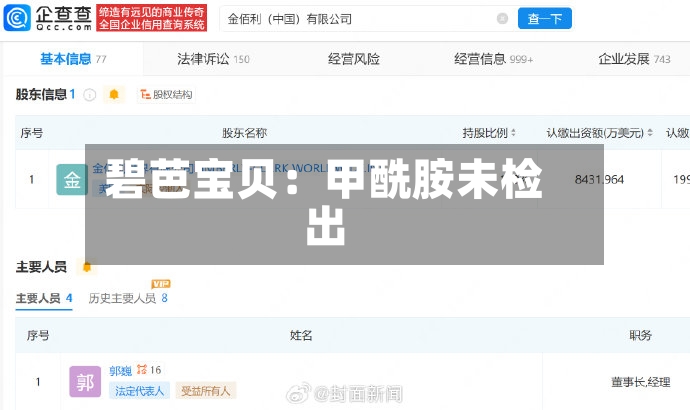Select the 历史主要人员 8 sub-tab
The image size is (690, 410).
click(x=128, y=298)
